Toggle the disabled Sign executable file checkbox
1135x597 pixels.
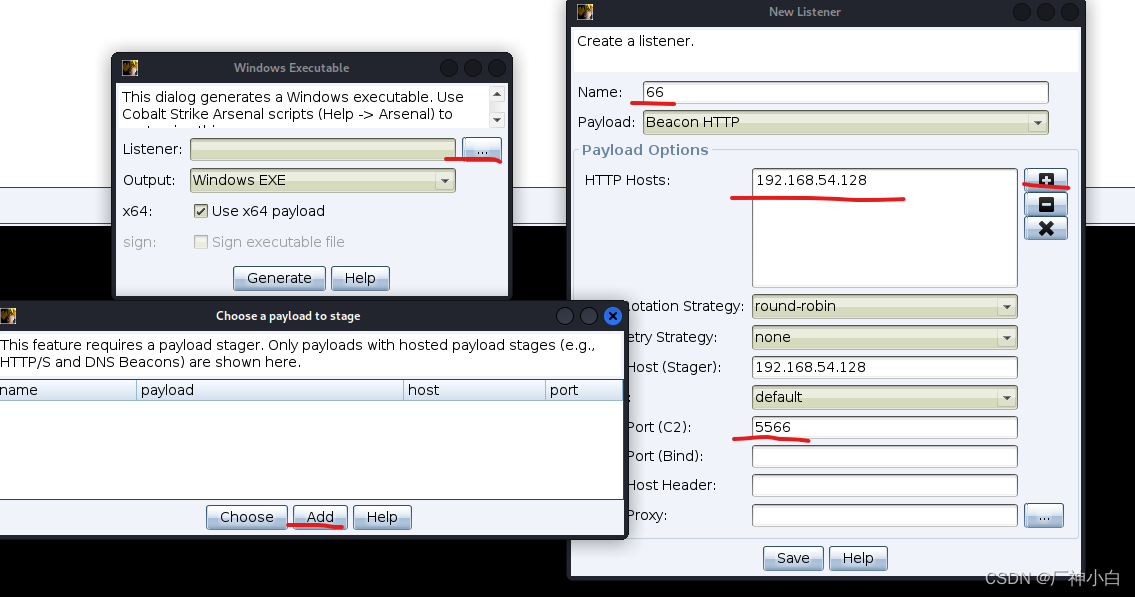point(201,242)
